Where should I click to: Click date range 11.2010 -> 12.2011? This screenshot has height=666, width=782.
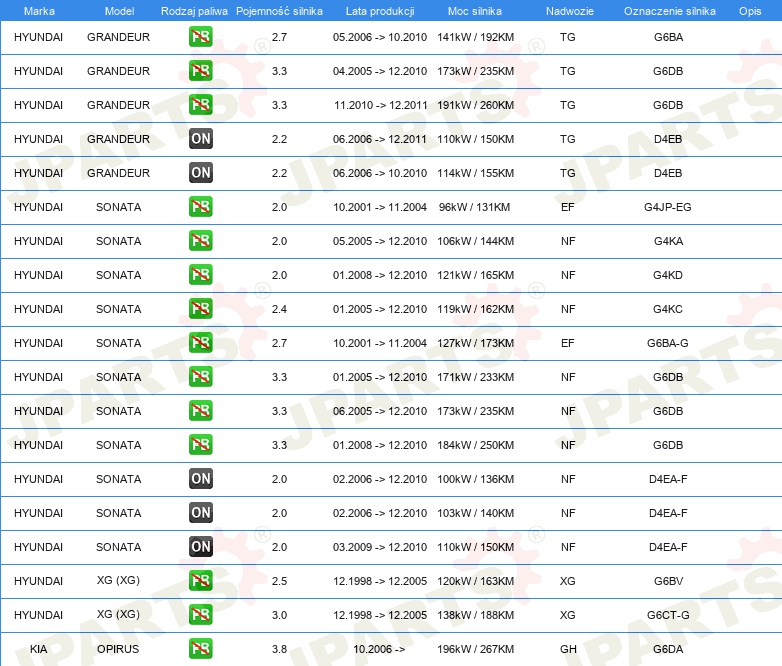tap(381, 105)
